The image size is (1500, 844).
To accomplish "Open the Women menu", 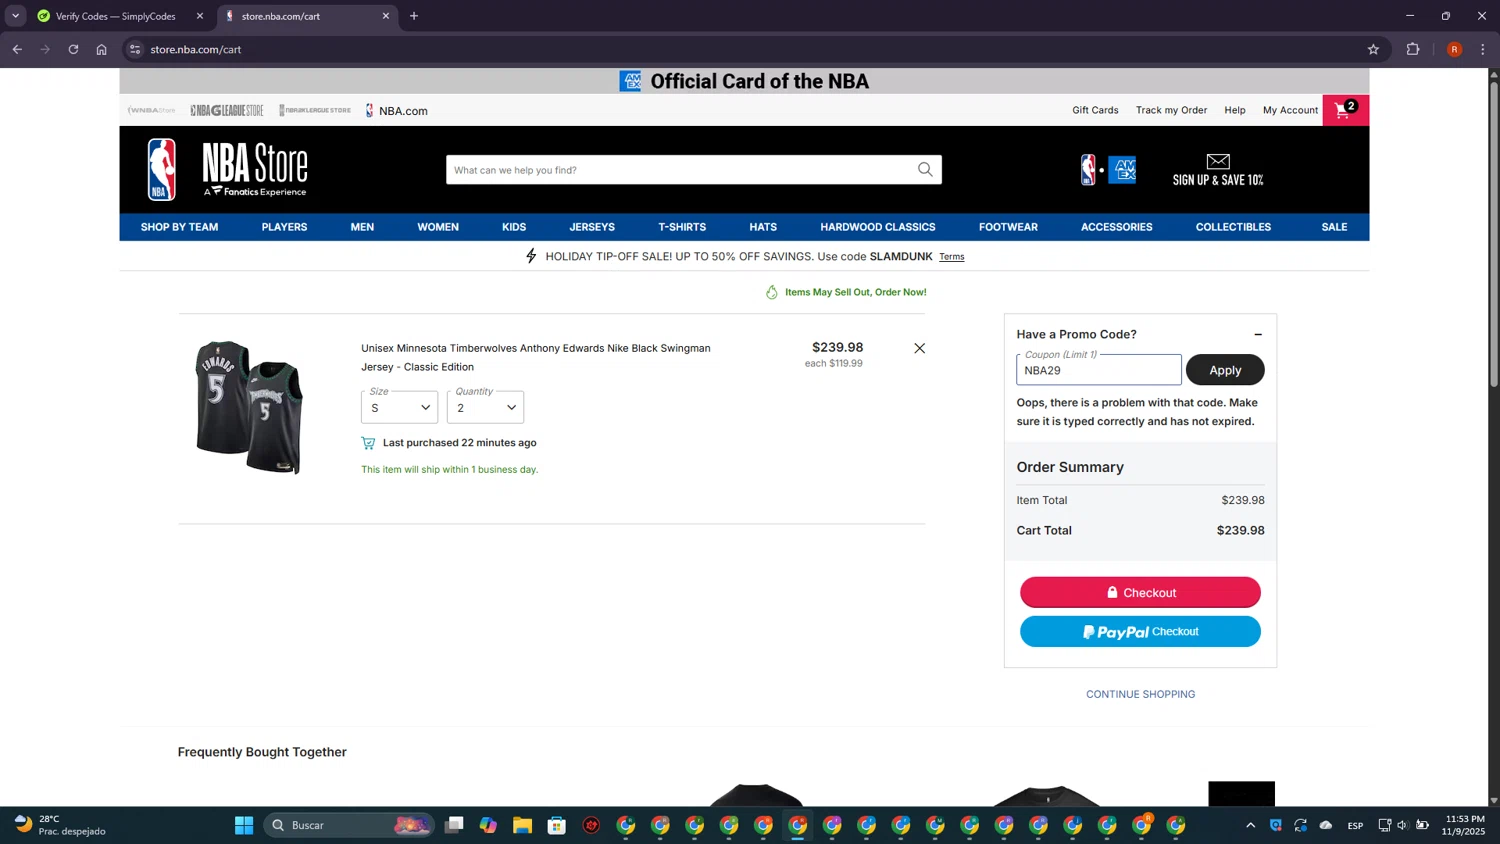I will point(438,227).
